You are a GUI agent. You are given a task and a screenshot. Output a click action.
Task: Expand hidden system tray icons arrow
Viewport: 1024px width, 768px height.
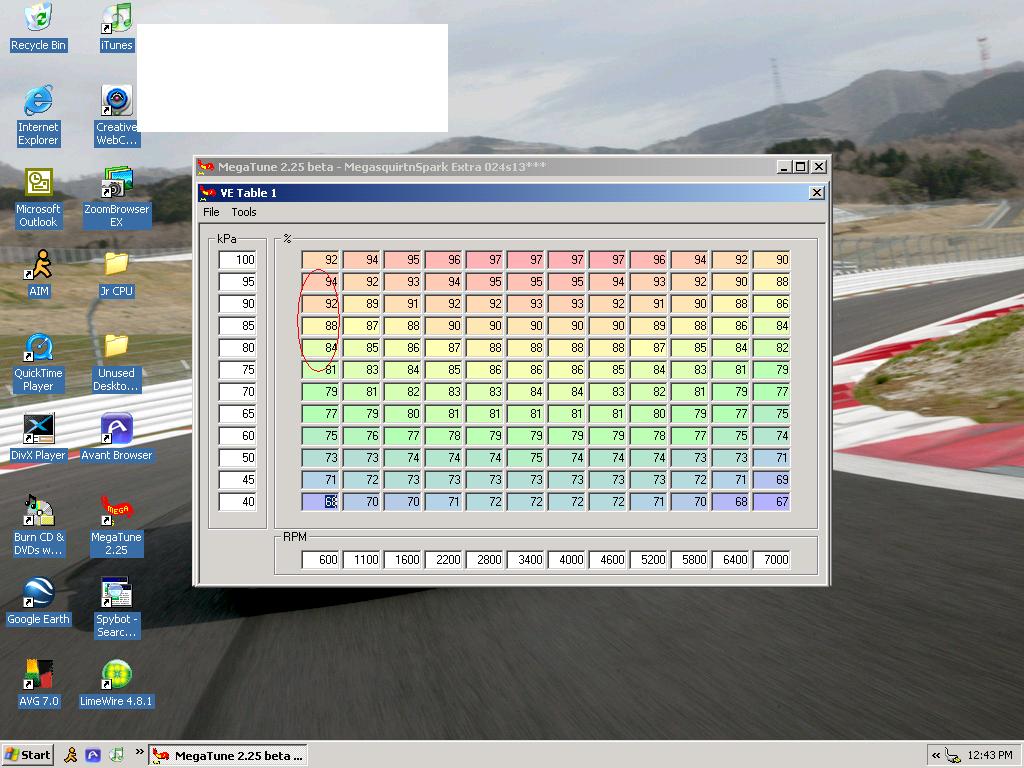[935, 755]
